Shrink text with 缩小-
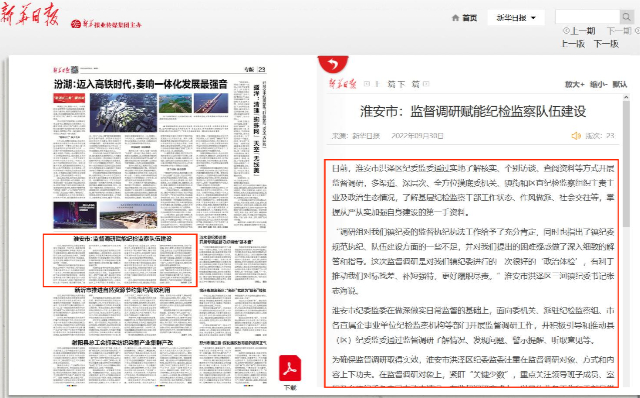 click(x=599, y=84)
